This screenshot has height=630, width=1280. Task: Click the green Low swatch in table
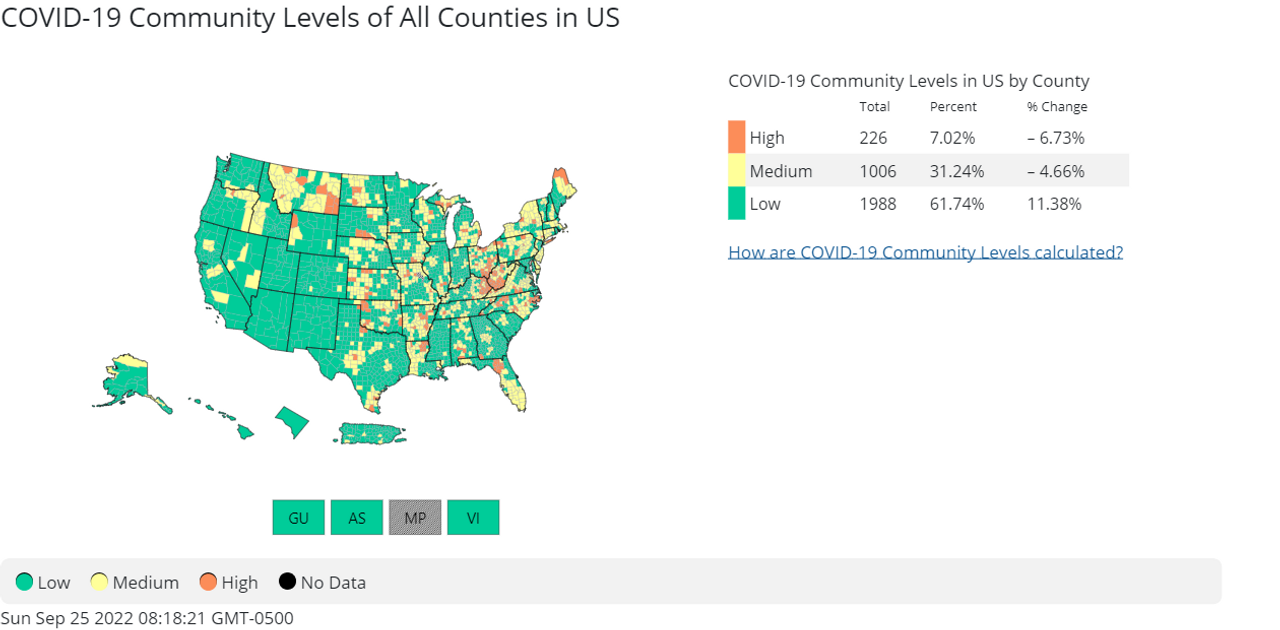pyautogui.click(x=736, y=203)
